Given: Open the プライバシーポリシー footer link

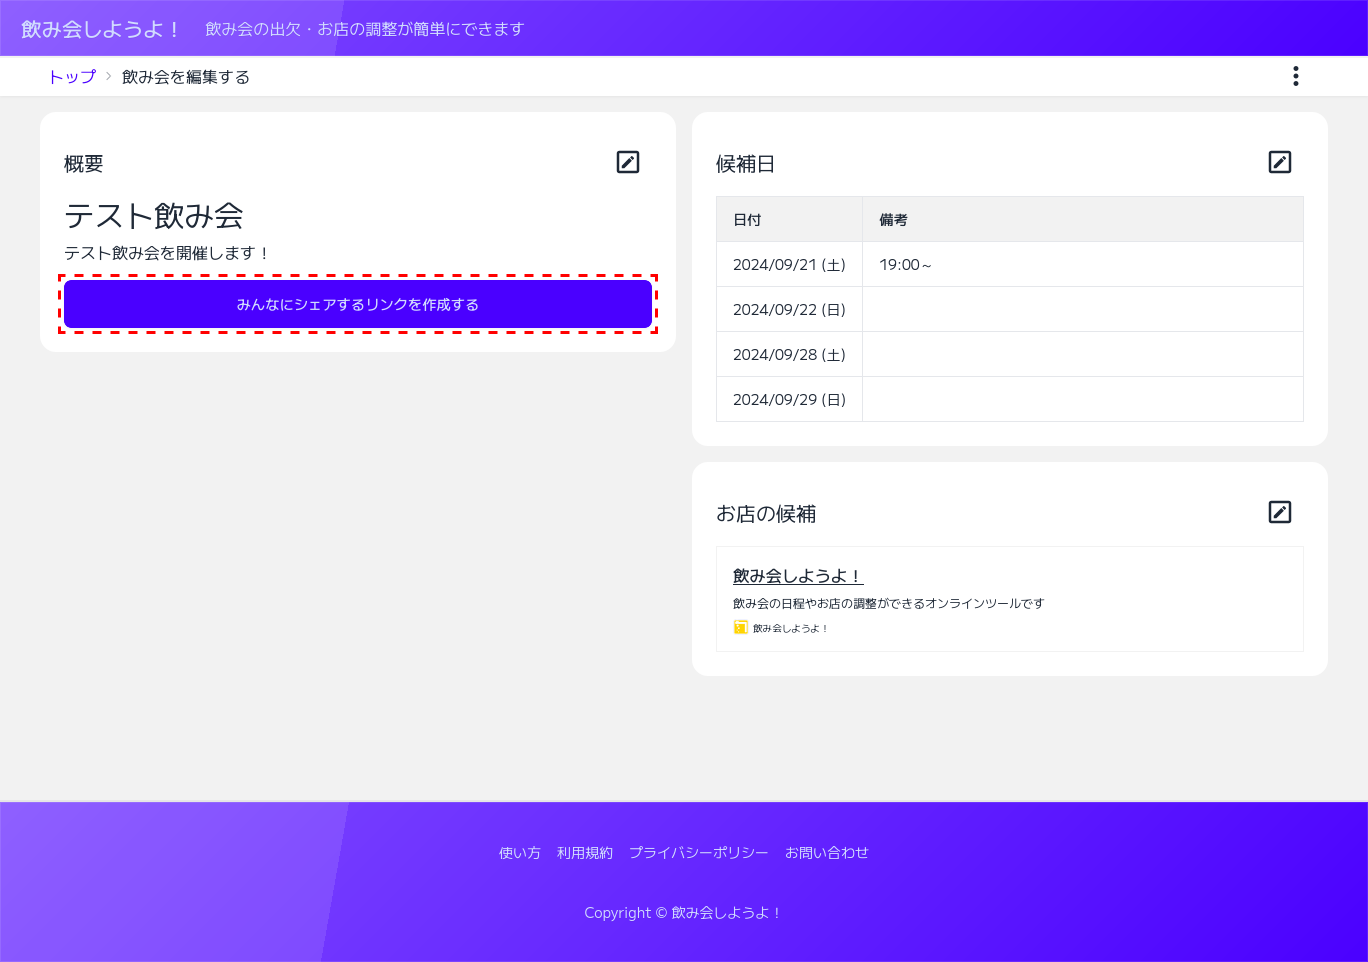Looking at the screenshot, I should pyautogui.click(x=699, y=853).
